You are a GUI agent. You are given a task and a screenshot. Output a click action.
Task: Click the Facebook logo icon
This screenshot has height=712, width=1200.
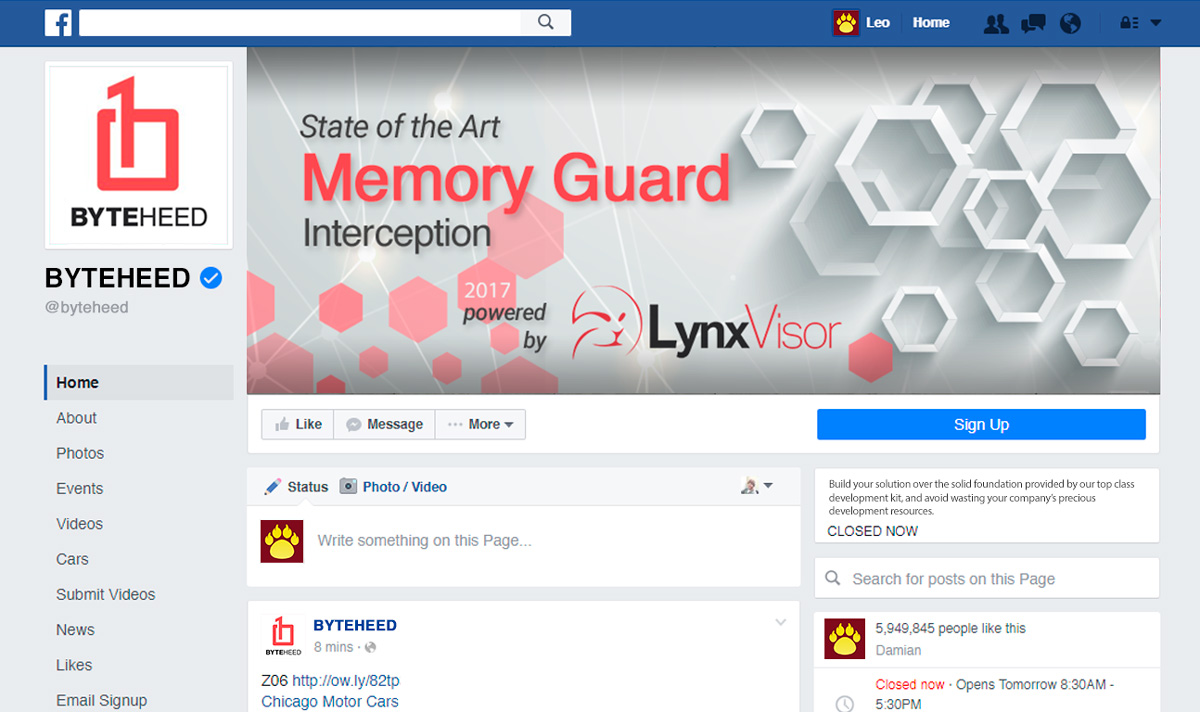[58, 22]
